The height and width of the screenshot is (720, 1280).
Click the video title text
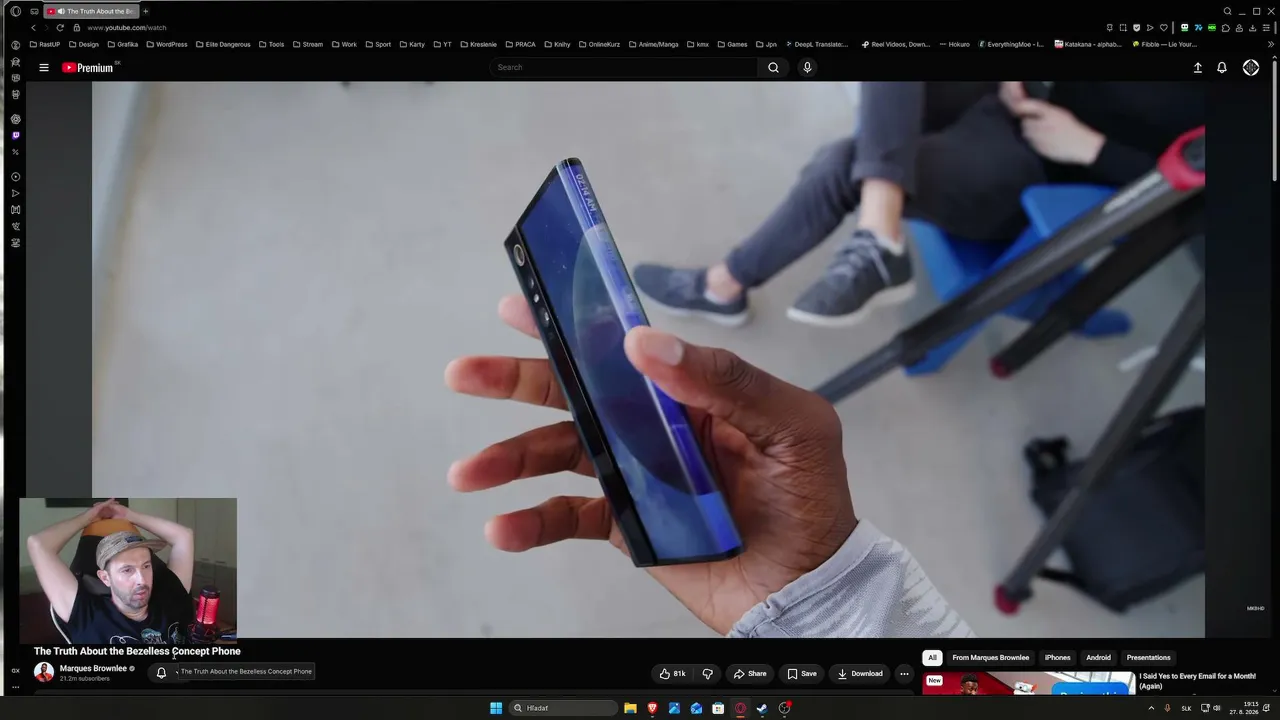click(137, 651)
